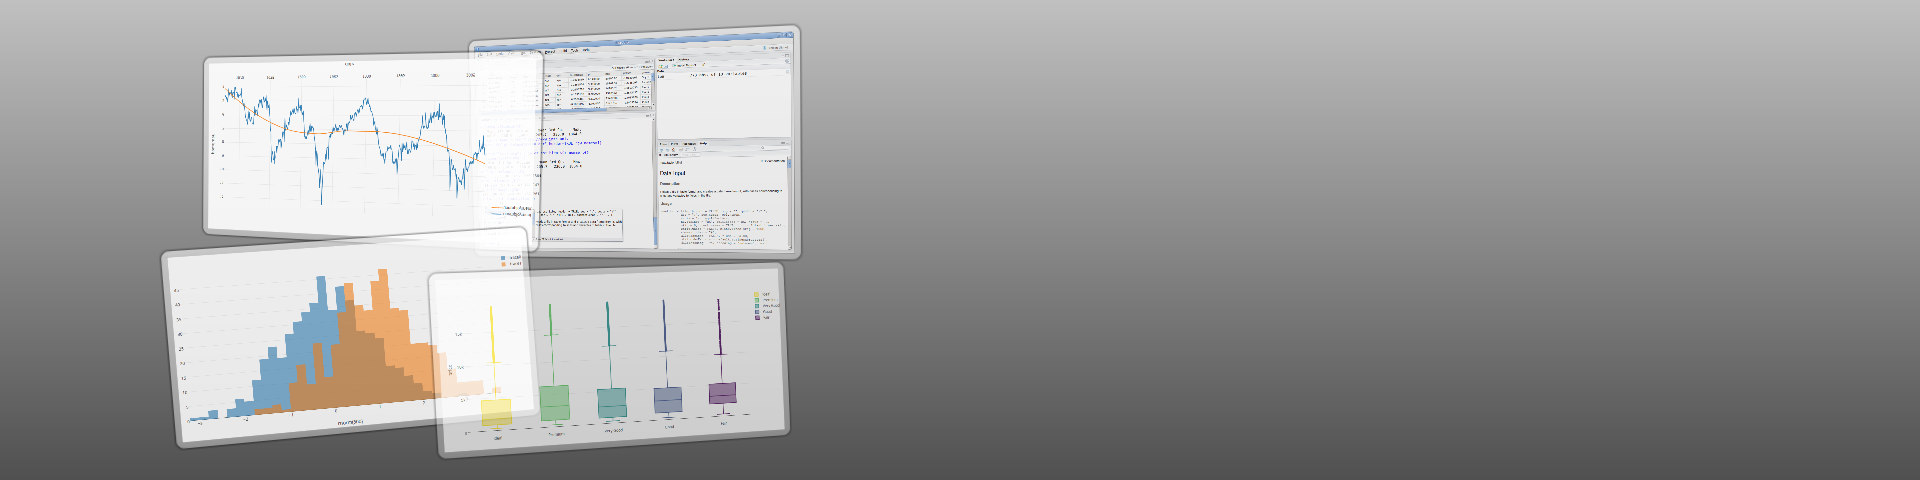
Task: Click the yellow box in the box plot
Action: (496, 412)
